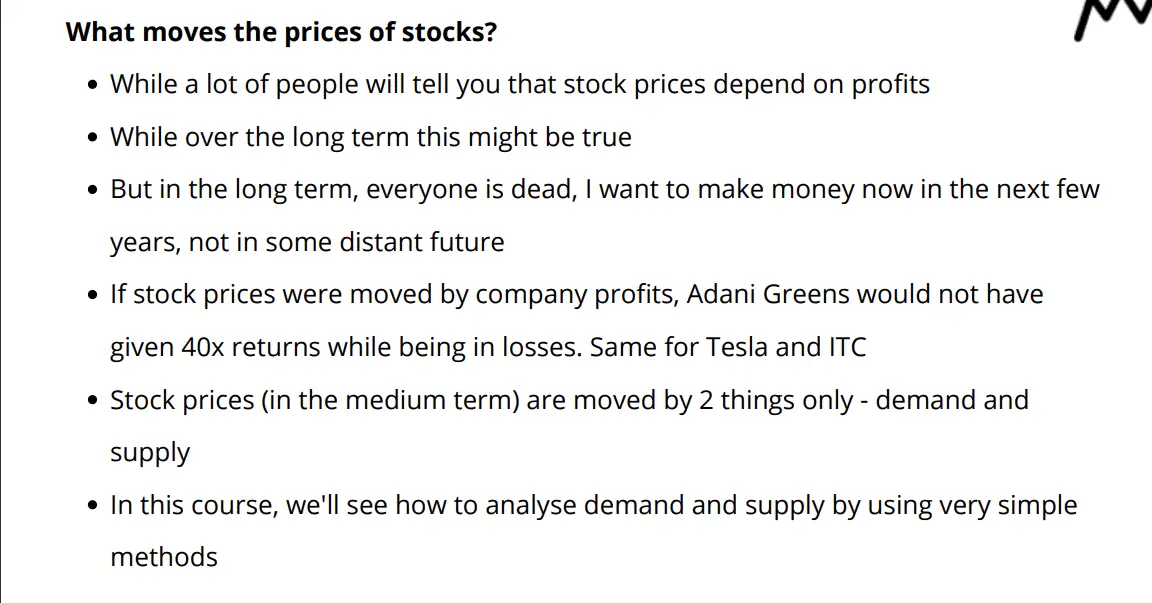
Task: Click the bullet dot before "While over the long term"
Action: click(x=94, y=137)
